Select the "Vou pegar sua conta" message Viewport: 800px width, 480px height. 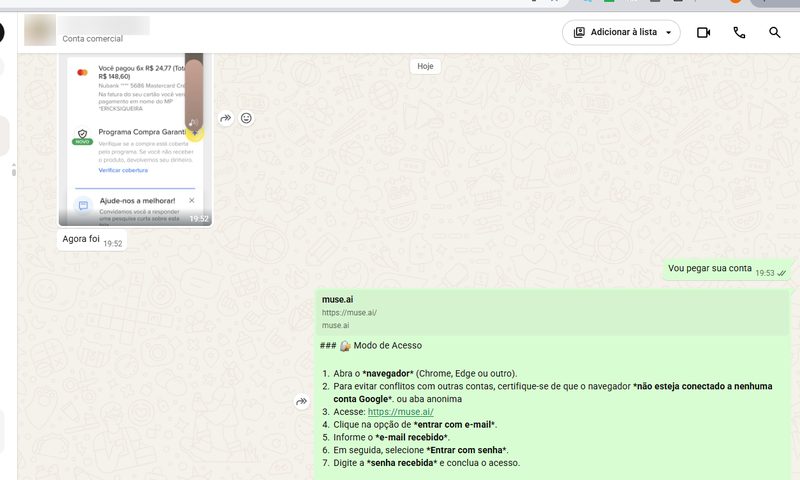pyautogui.click(x=728, y=269)
